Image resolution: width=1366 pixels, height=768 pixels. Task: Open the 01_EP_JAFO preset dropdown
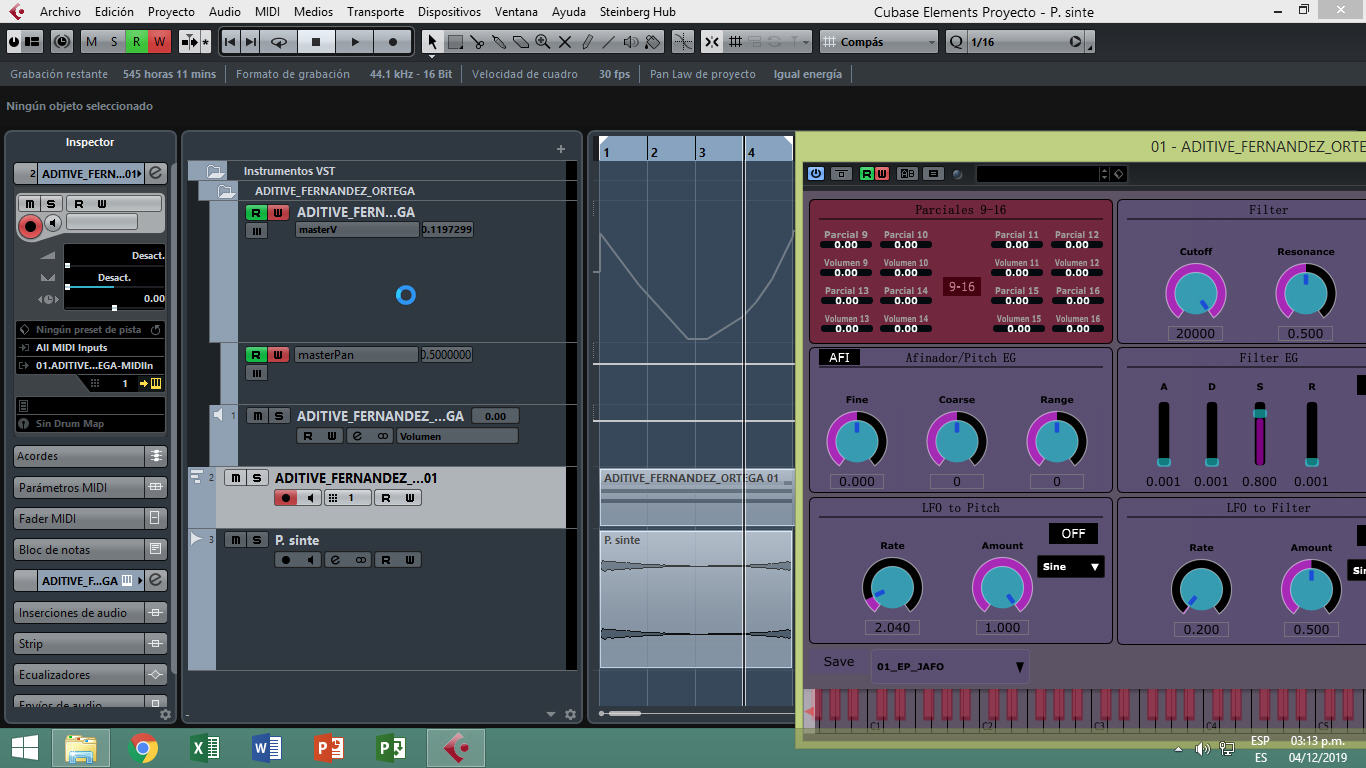[950, 666]
